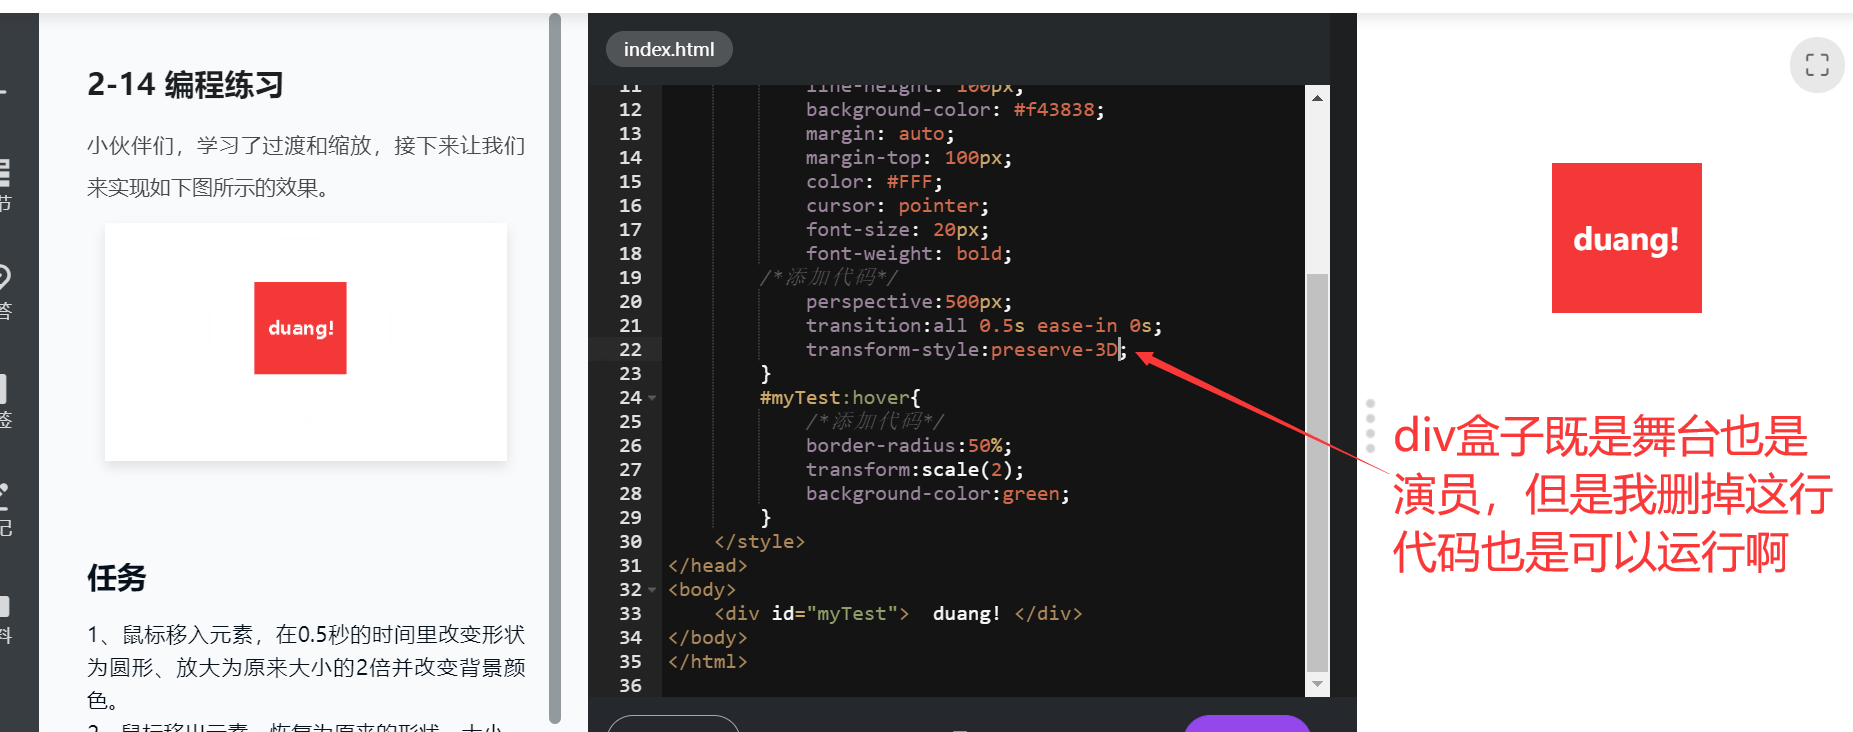Place cursor on 'transform-style:preserve-3D;' line
Screen dimensions: 1853x732
966,350
